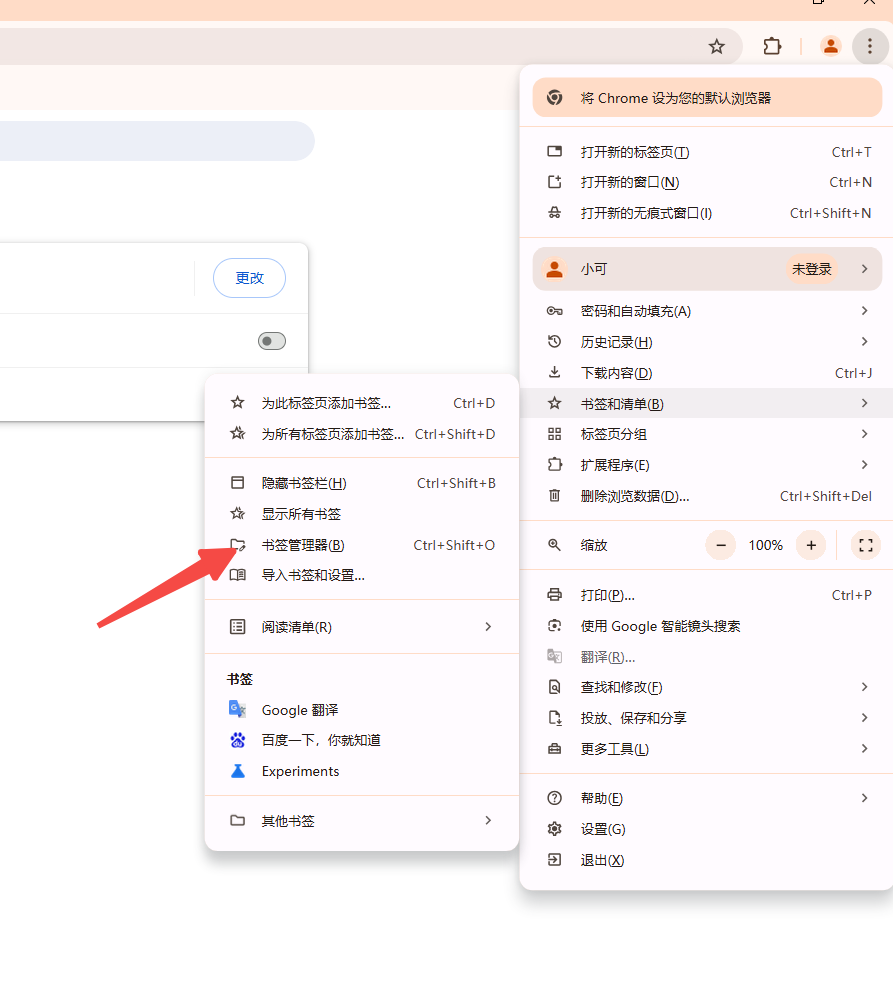Click the bookmark star icon in address bar
Screen dimensions: 893x987
pyautogui.click(x=716, y=47)
